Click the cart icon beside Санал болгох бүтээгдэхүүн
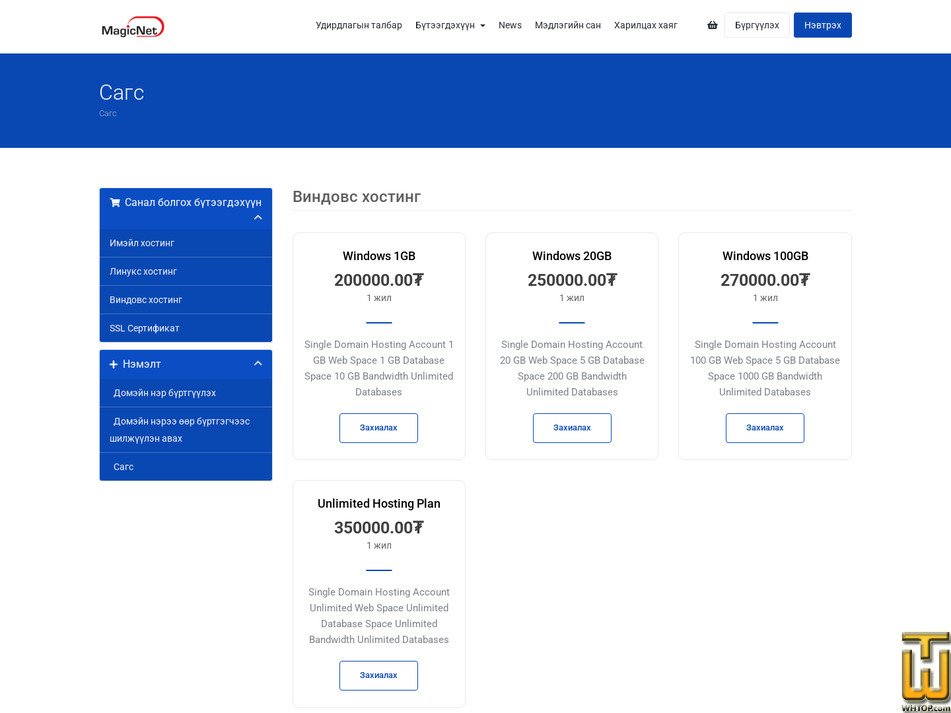 pyautogui.click(x=115, y=203)
